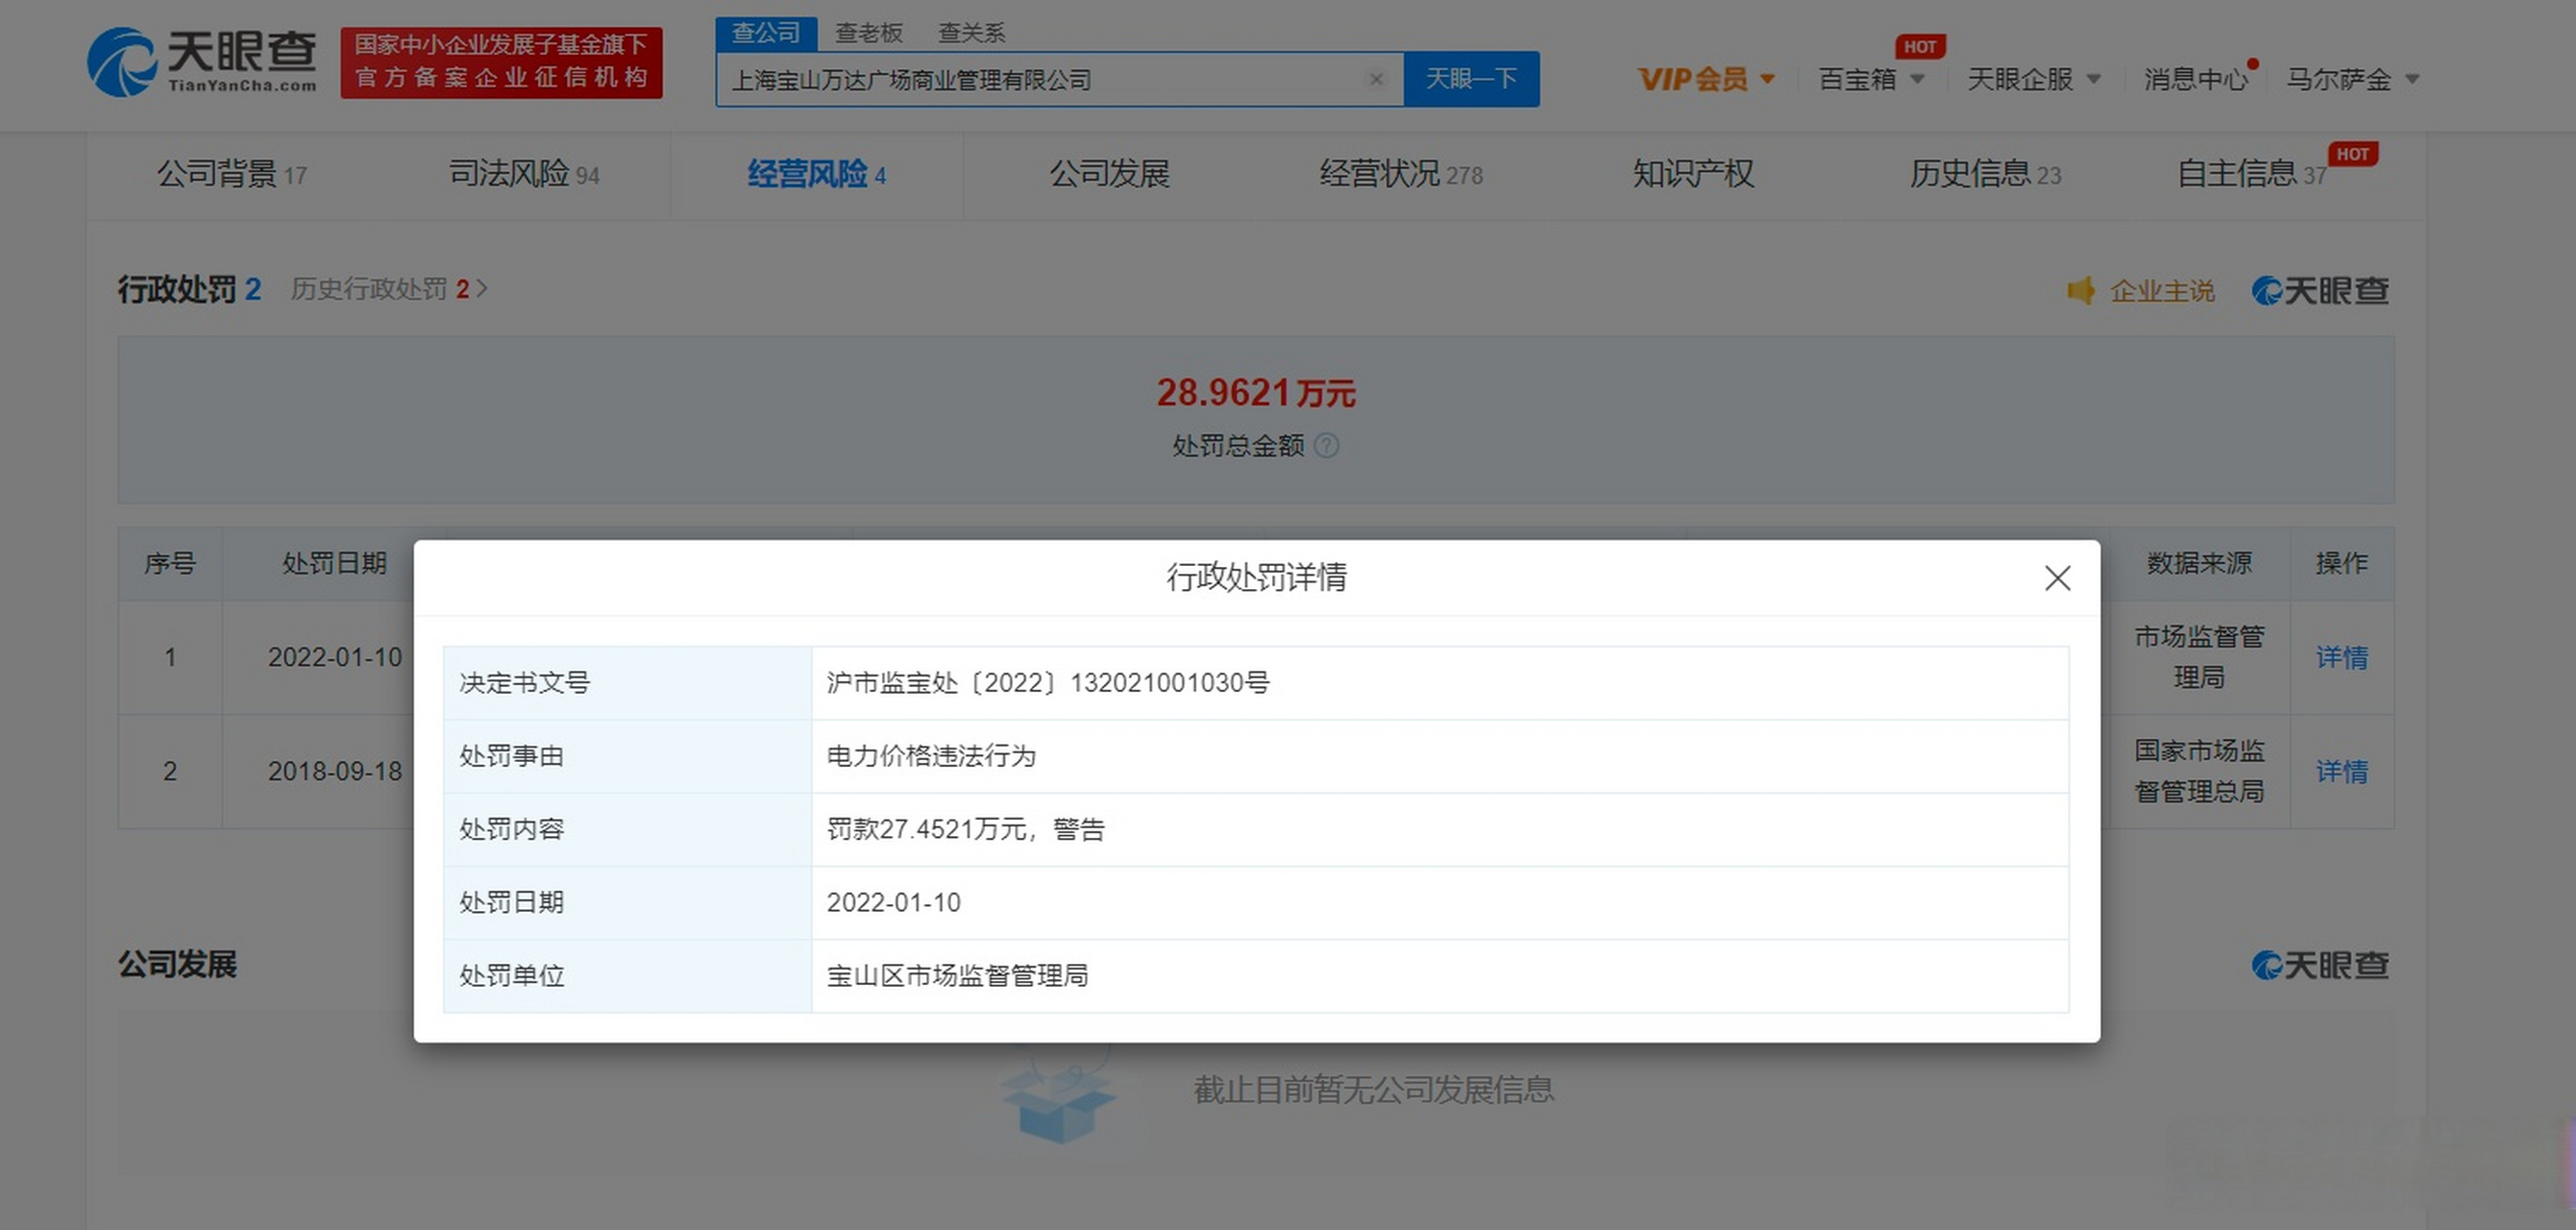Click the red 国家中小企业发展子基金旗下 banner
The image size is (2576, 1230).
pyautogui.click(x=501, y=62)
